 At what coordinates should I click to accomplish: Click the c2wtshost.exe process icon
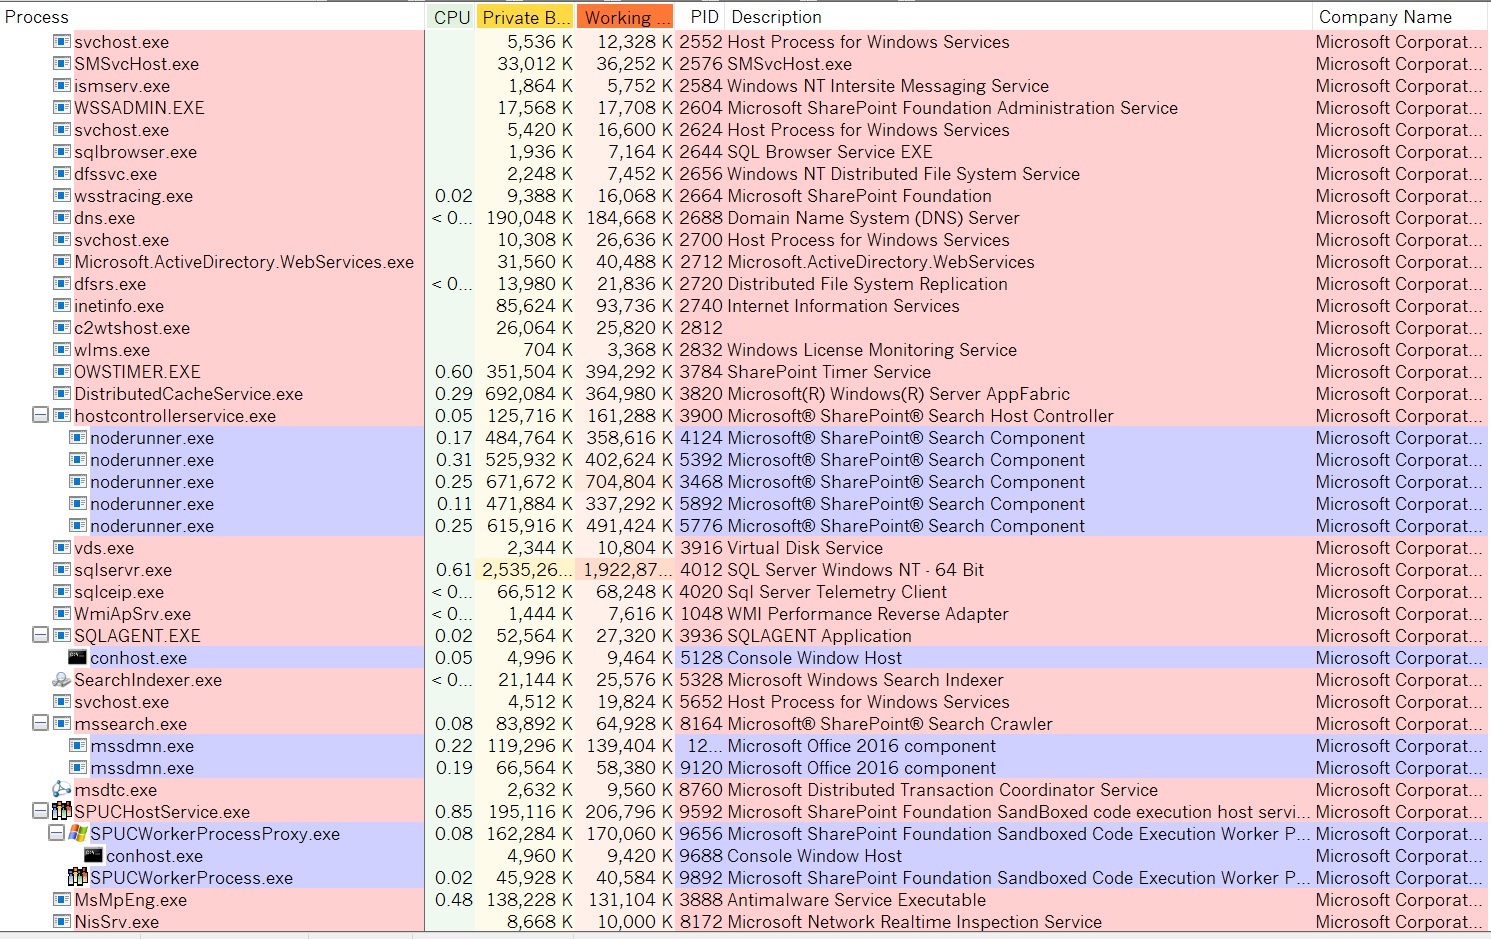pyautogui.click(x=62, y=328)
